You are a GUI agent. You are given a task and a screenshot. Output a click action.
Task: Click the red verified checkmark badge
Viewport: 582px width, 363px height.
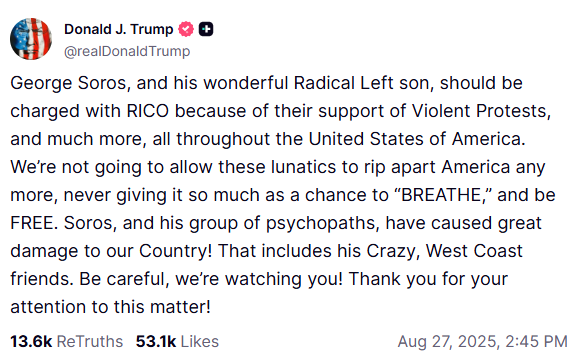[186, 29]
